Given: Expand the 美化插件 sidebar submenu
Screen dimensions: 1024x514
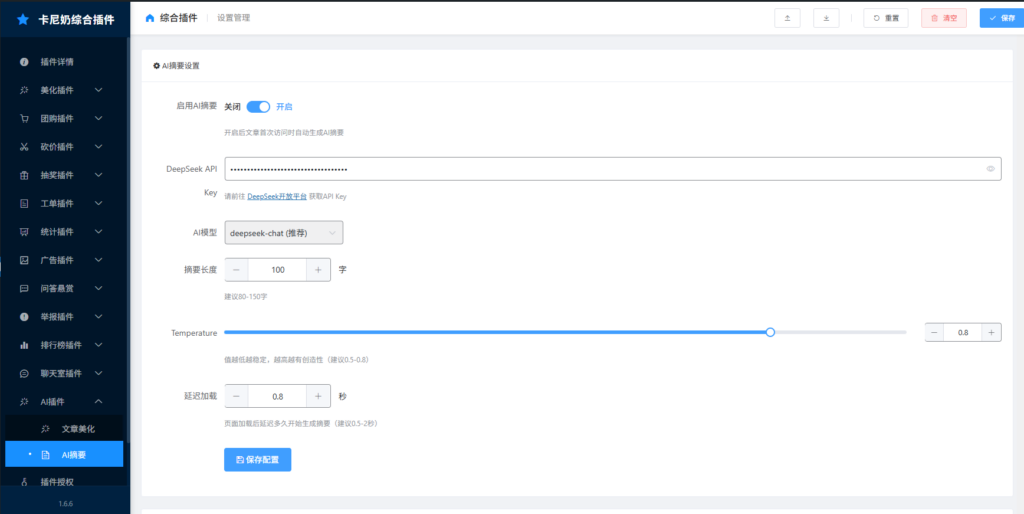Looking at the screenshot, I should click(98, 90).
